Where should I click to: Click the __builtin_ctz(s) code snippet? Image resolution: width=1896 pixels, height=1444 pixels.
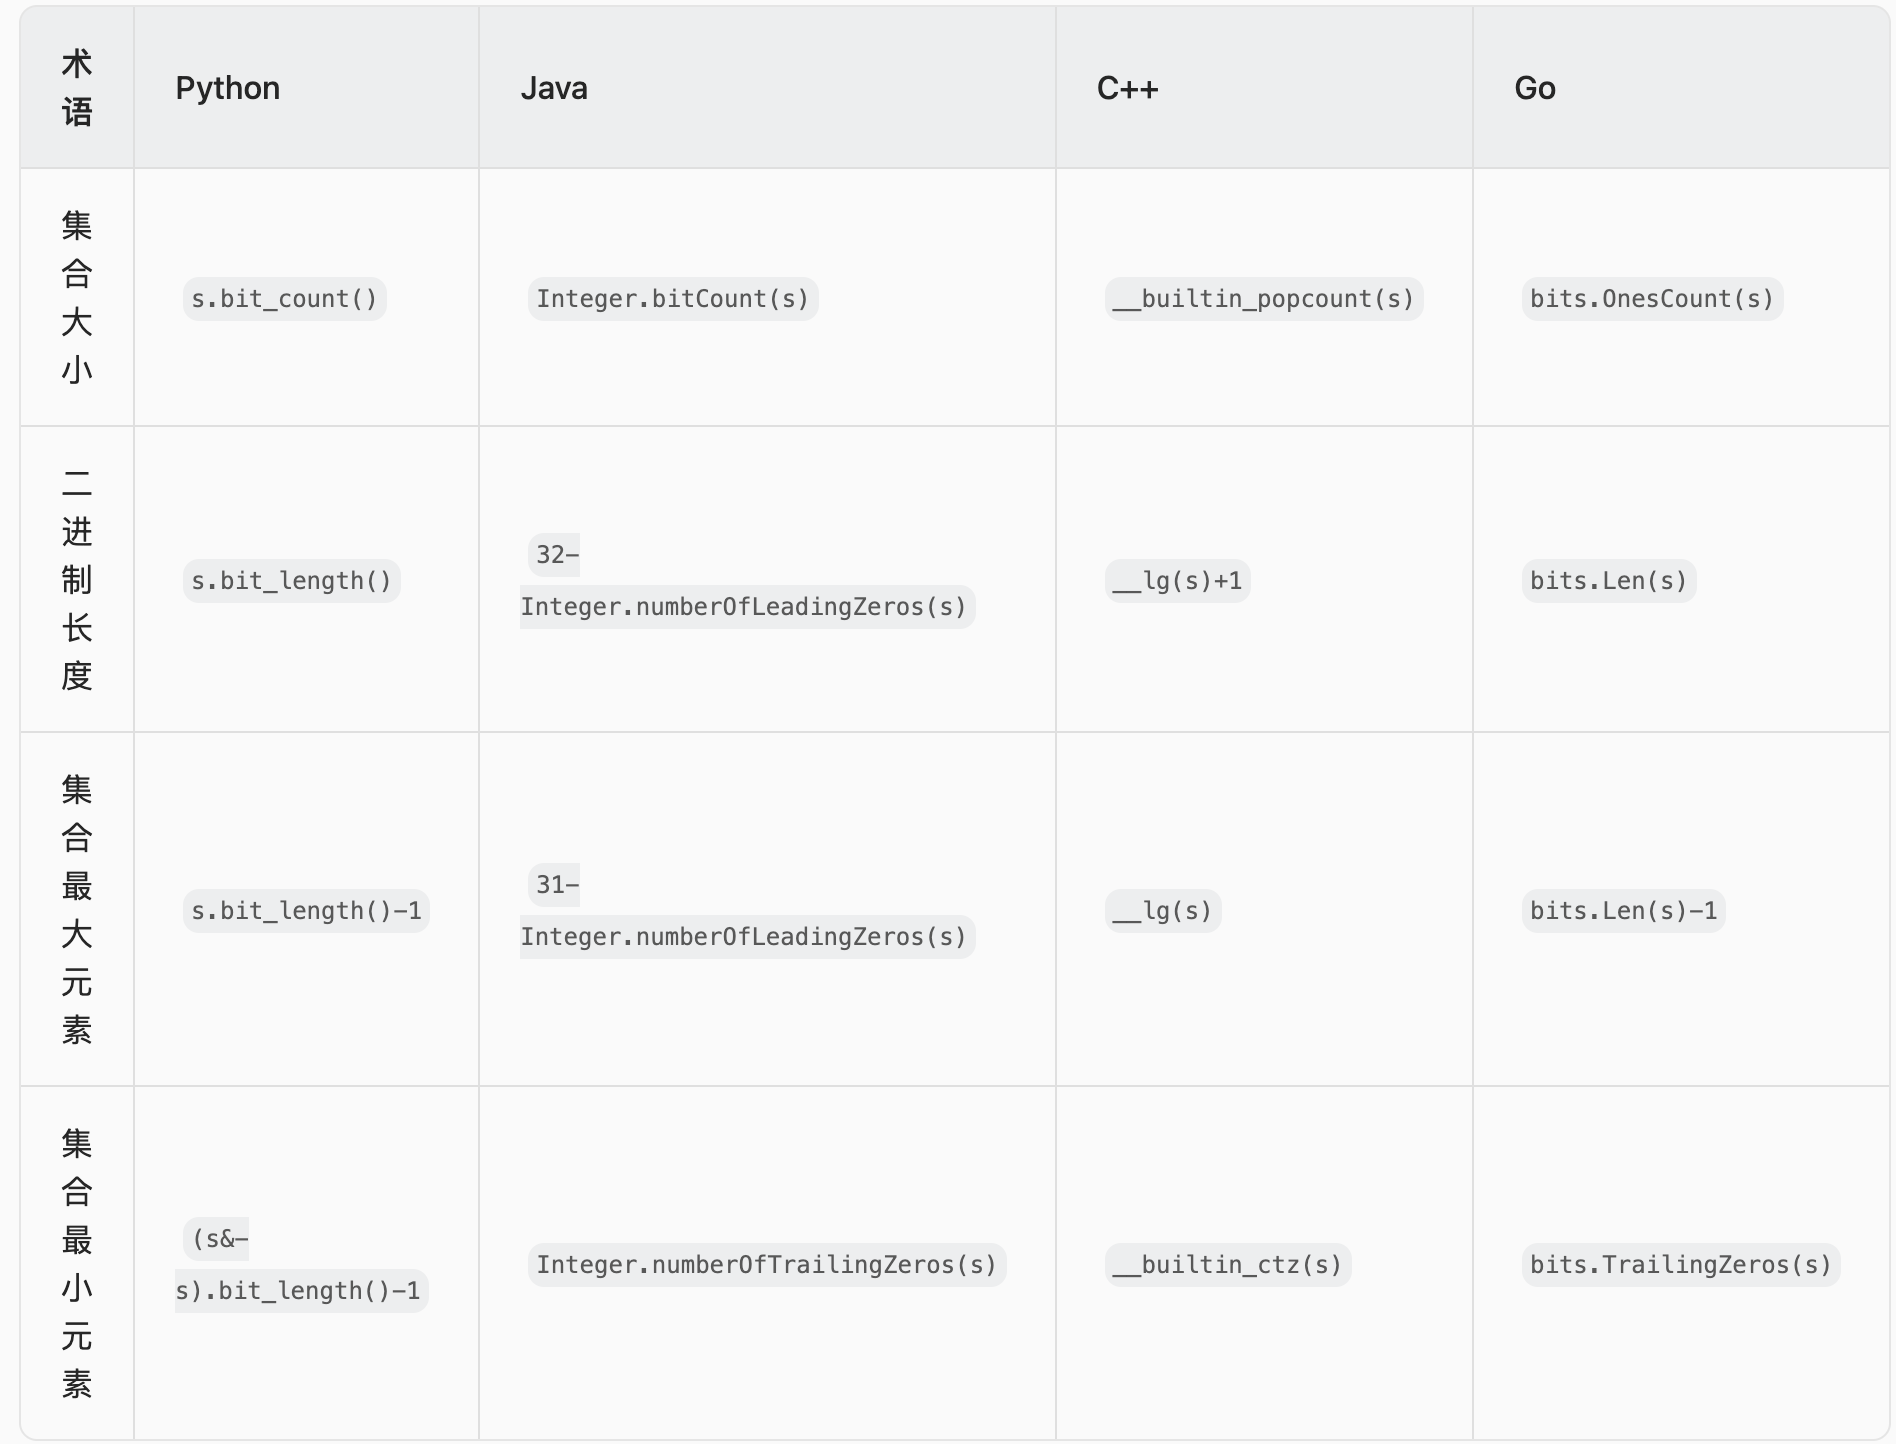(x=1227, y=1265)
